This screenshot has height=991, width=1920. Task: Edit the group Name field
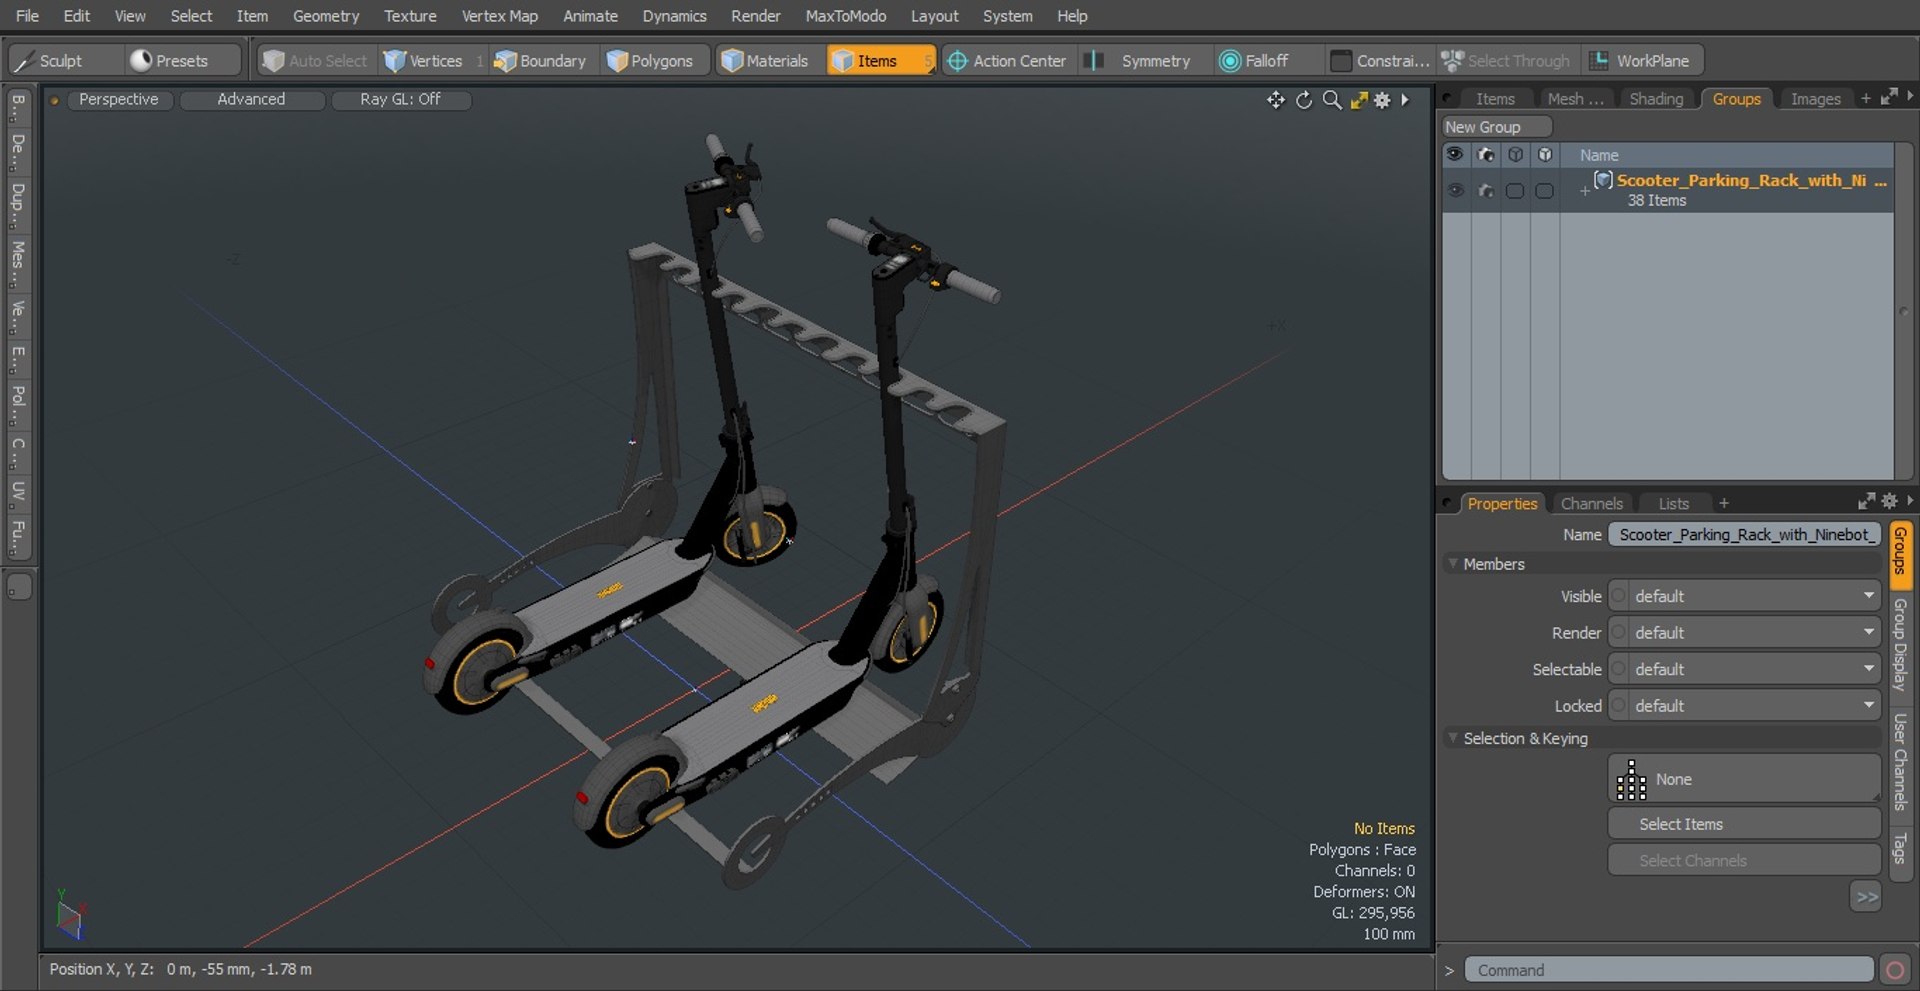tap(1744, 535)
